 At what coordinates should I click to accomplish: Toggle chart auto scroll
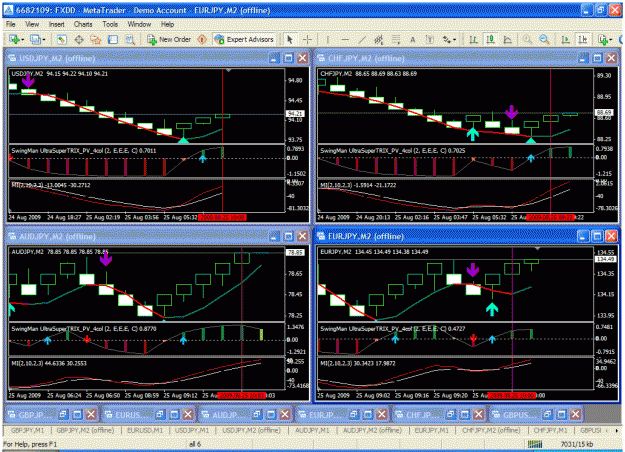point(565,39)
